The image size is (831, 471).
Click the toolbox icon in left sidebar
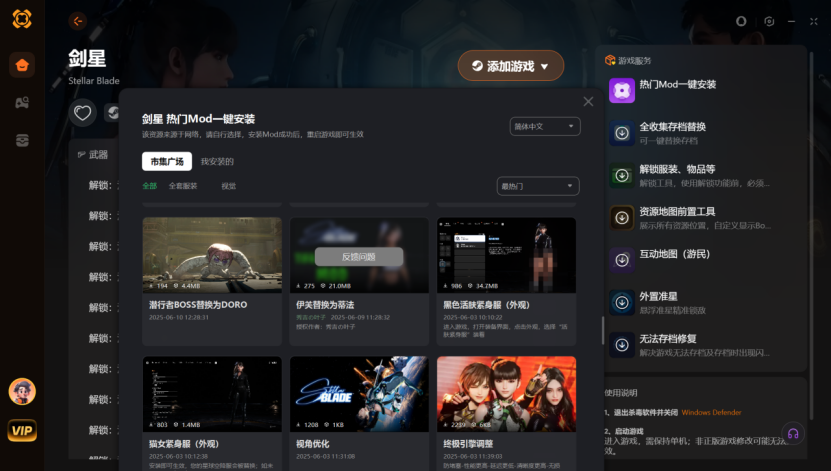(x=22, y=140)
